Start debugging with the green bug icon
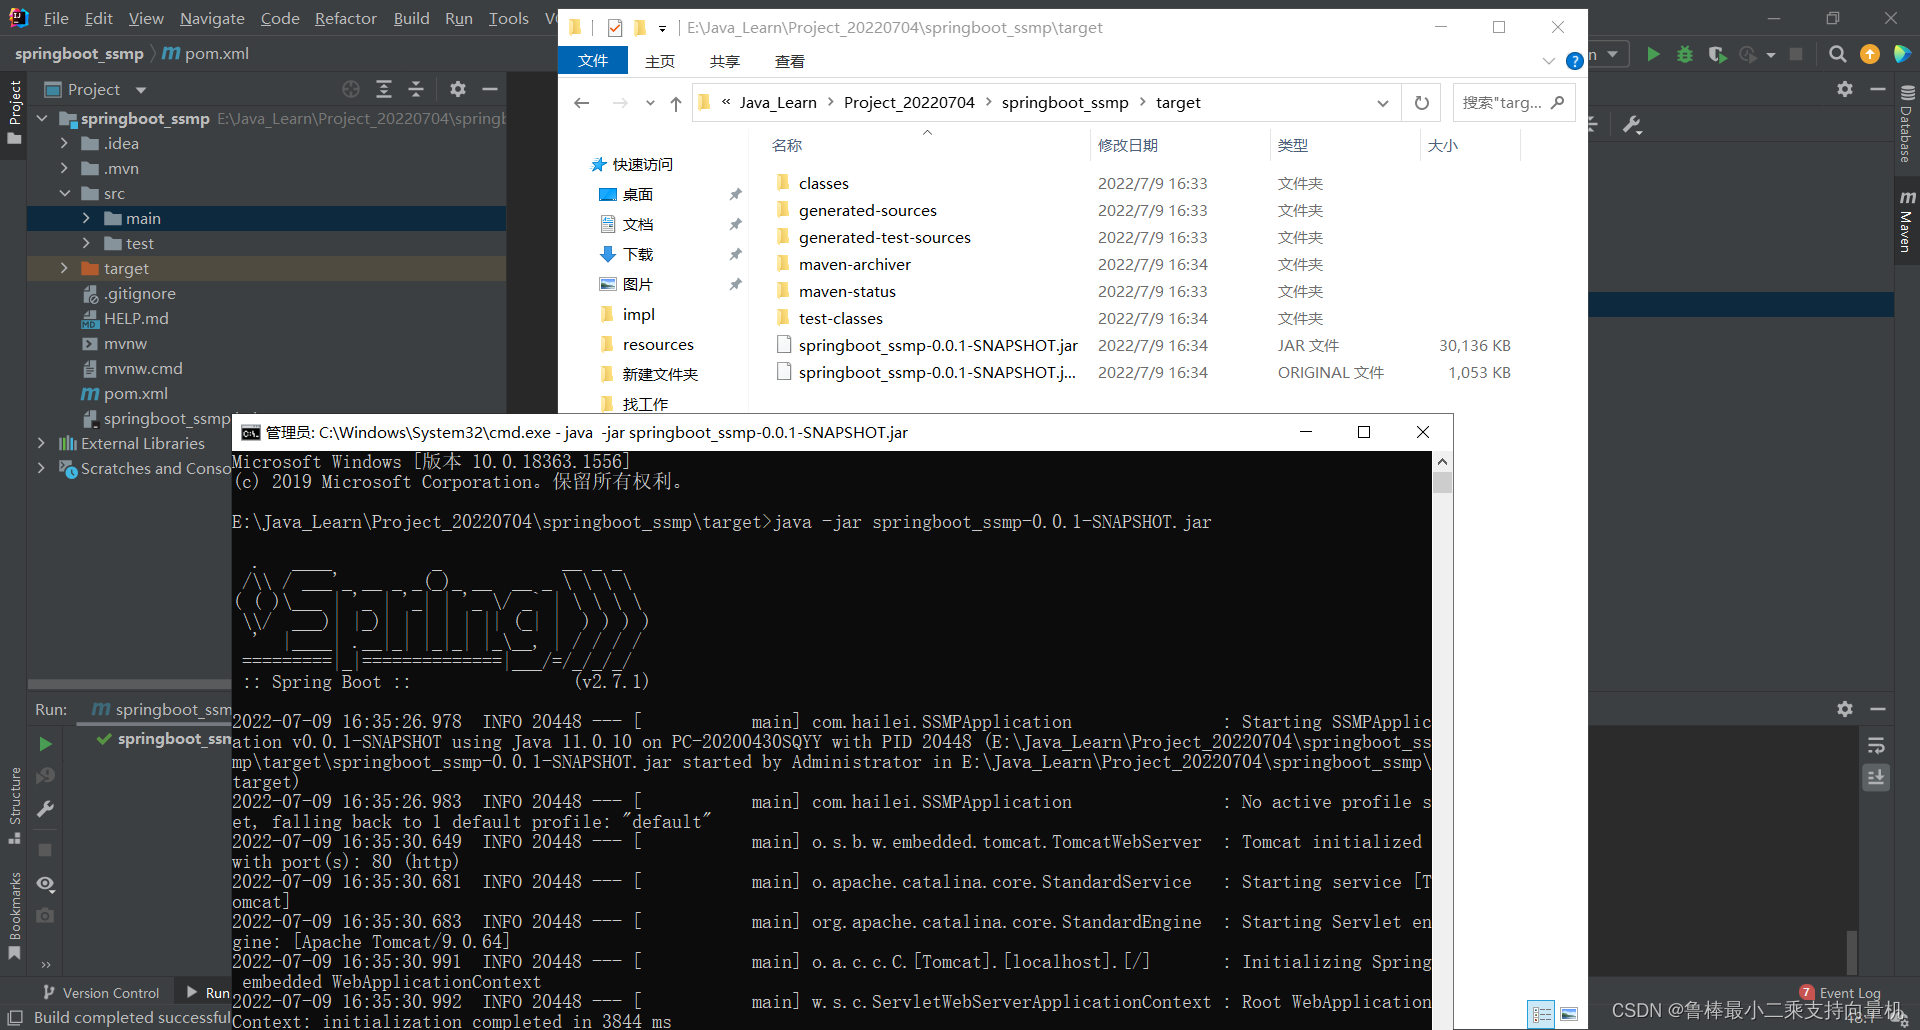The height and width of the screenshot is (1030, 1920). click(1685, 54)
